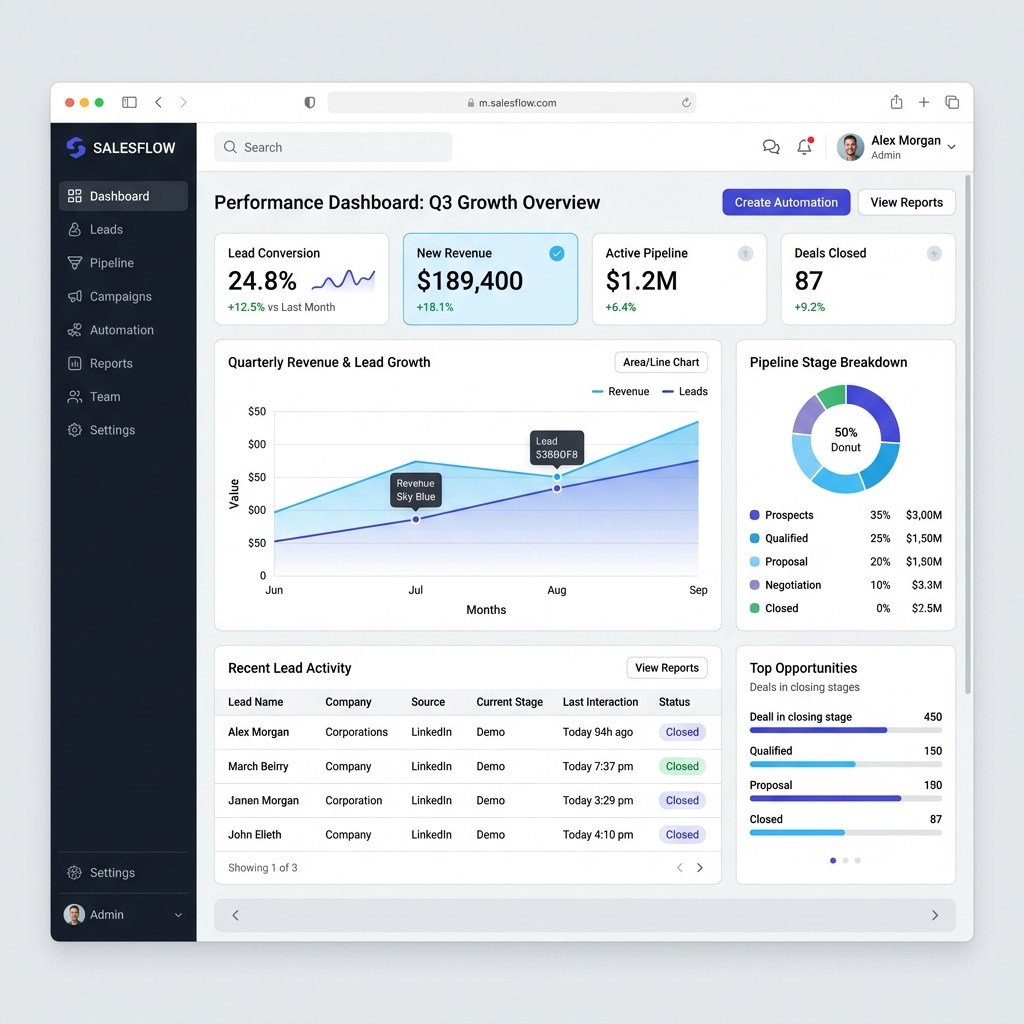The image size is (1024, 1024).
Task: Open Campaigns in the sidebar
Action: click(x=123, y=296)
